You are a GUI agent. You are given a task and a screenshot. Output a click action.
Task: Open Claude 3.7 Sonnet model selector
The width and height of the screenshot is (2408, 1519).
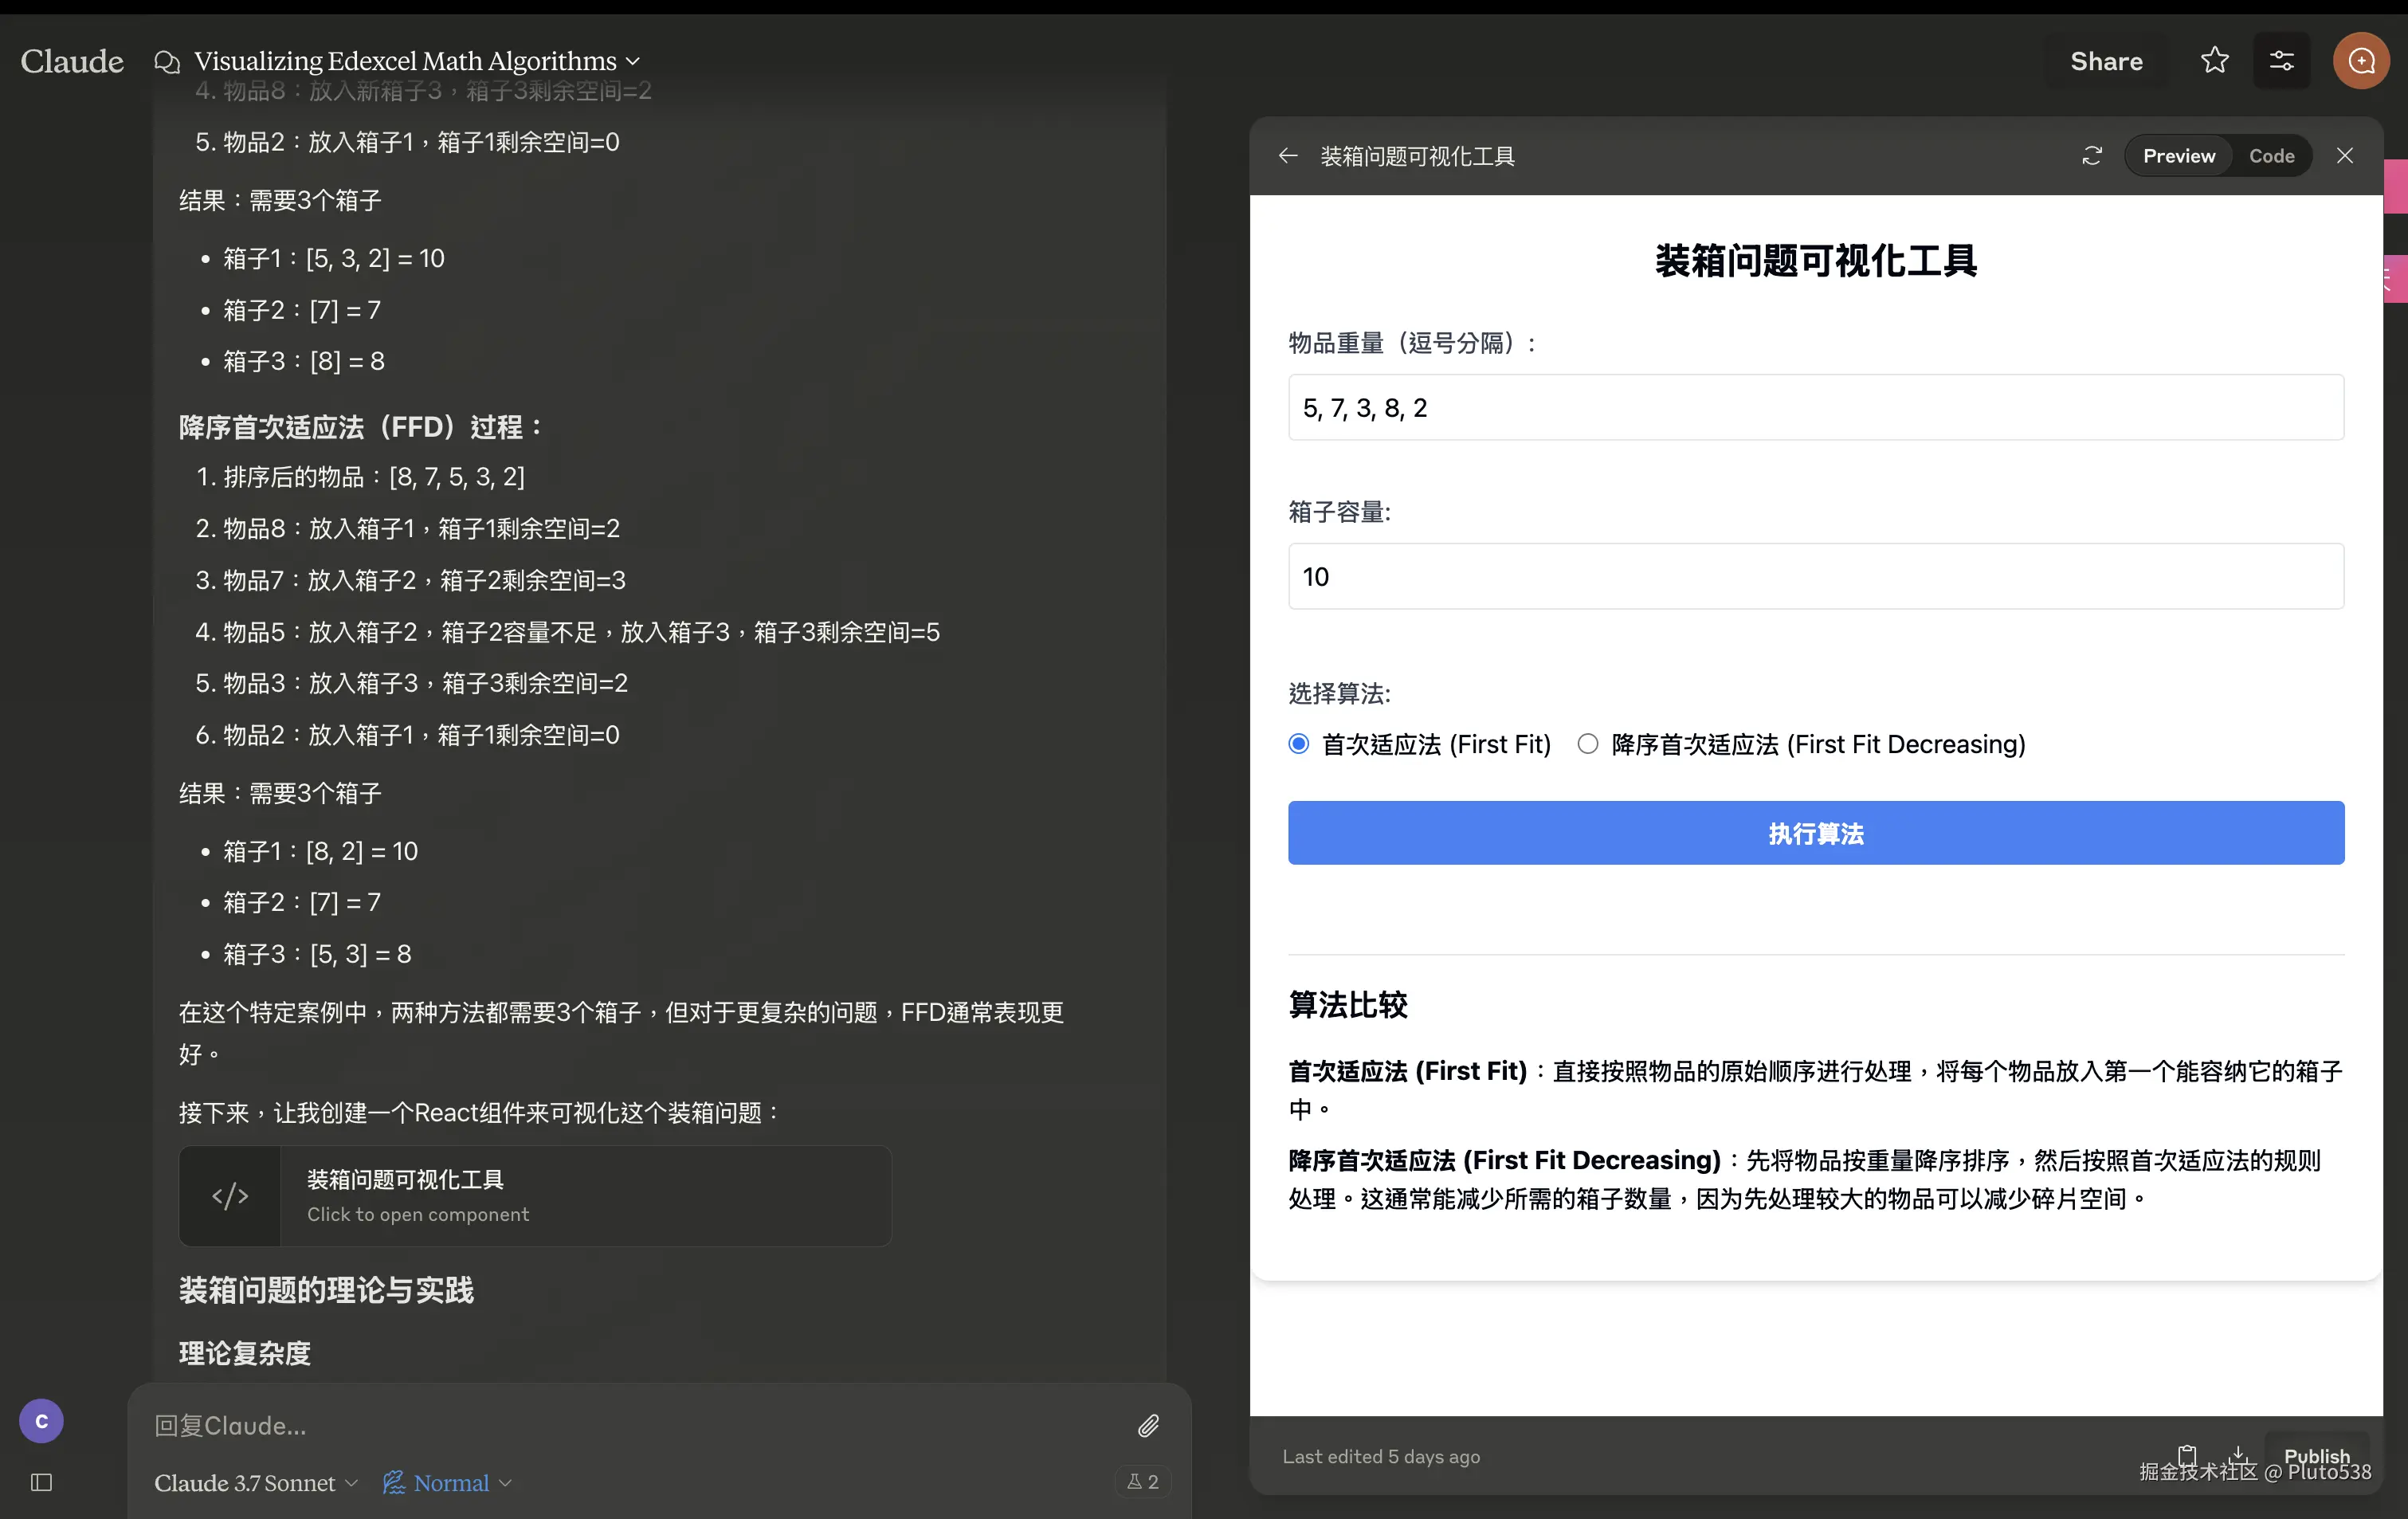point(256,1483)
